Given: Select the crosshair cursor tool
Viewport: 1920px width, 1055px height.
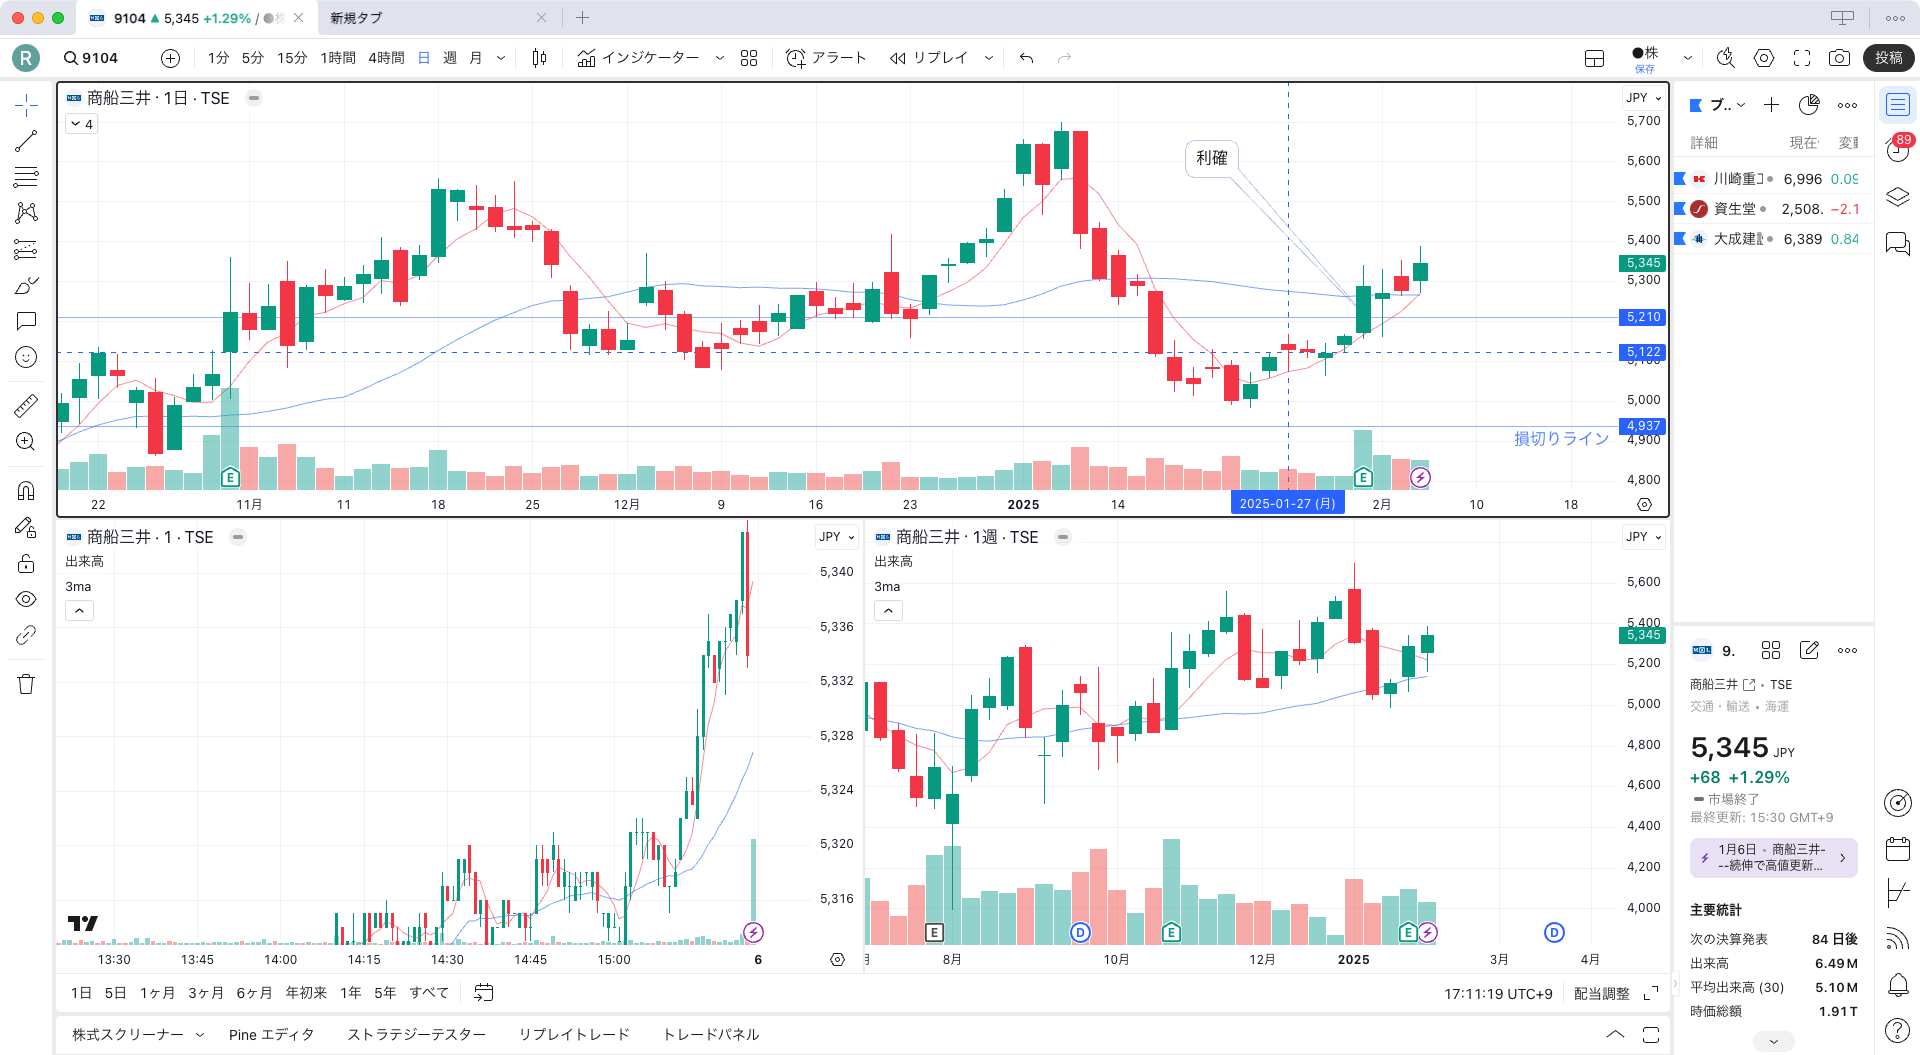Looking at the screenshot, I should [26, 105].
